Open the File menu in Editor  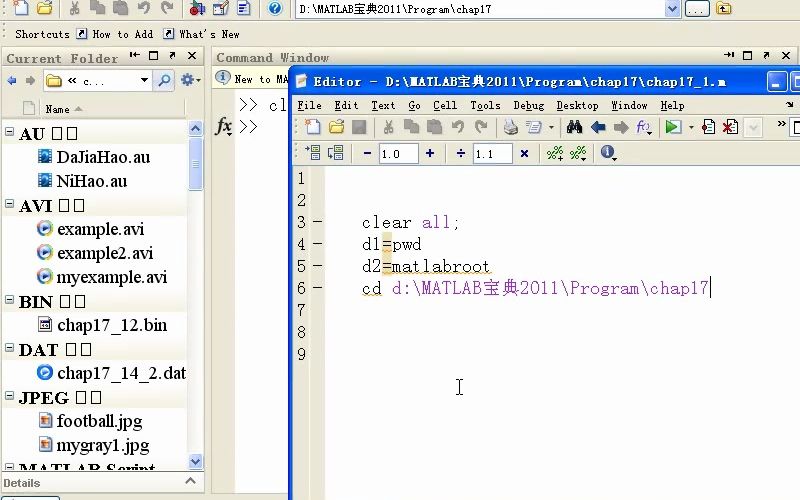309,105
